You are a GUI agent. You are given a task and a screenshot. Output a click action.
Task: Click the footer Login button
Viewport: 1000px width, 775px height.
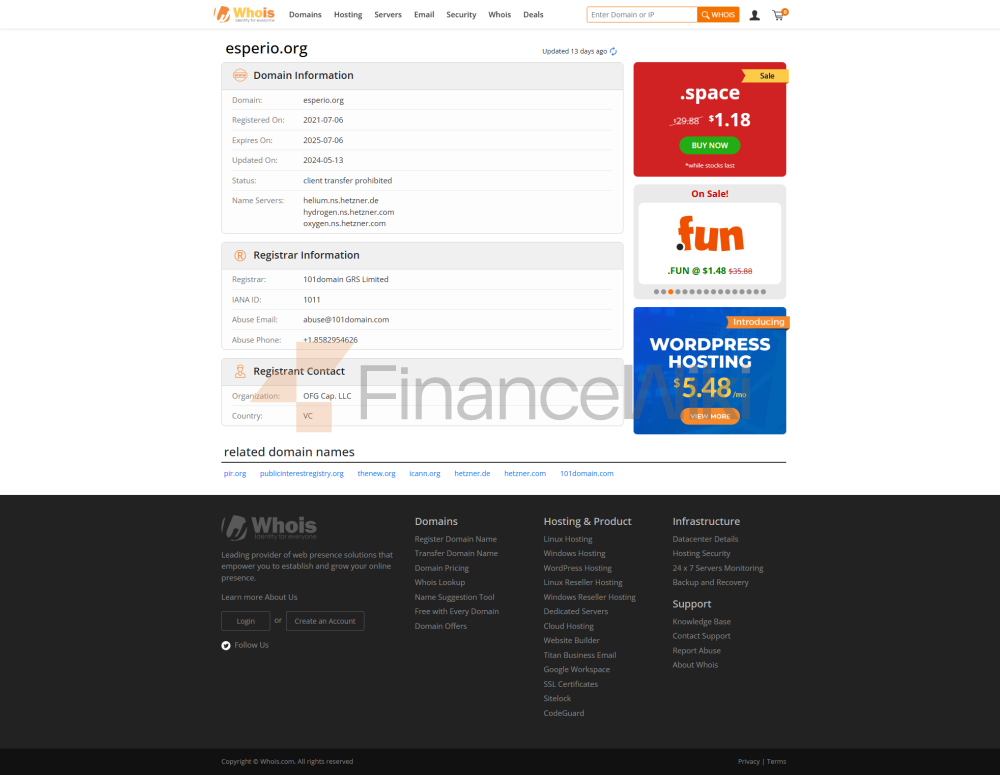[246, 621]
